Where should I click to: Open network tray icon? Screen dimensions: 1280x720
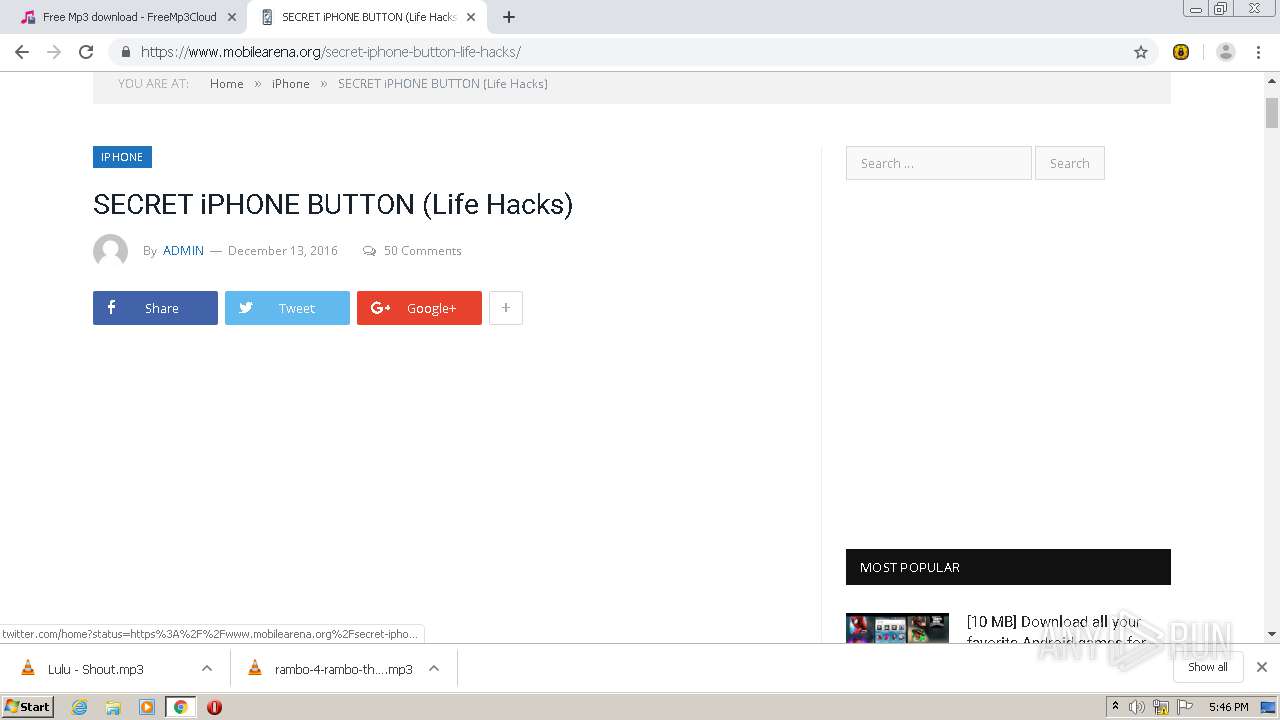(1161, 707)
